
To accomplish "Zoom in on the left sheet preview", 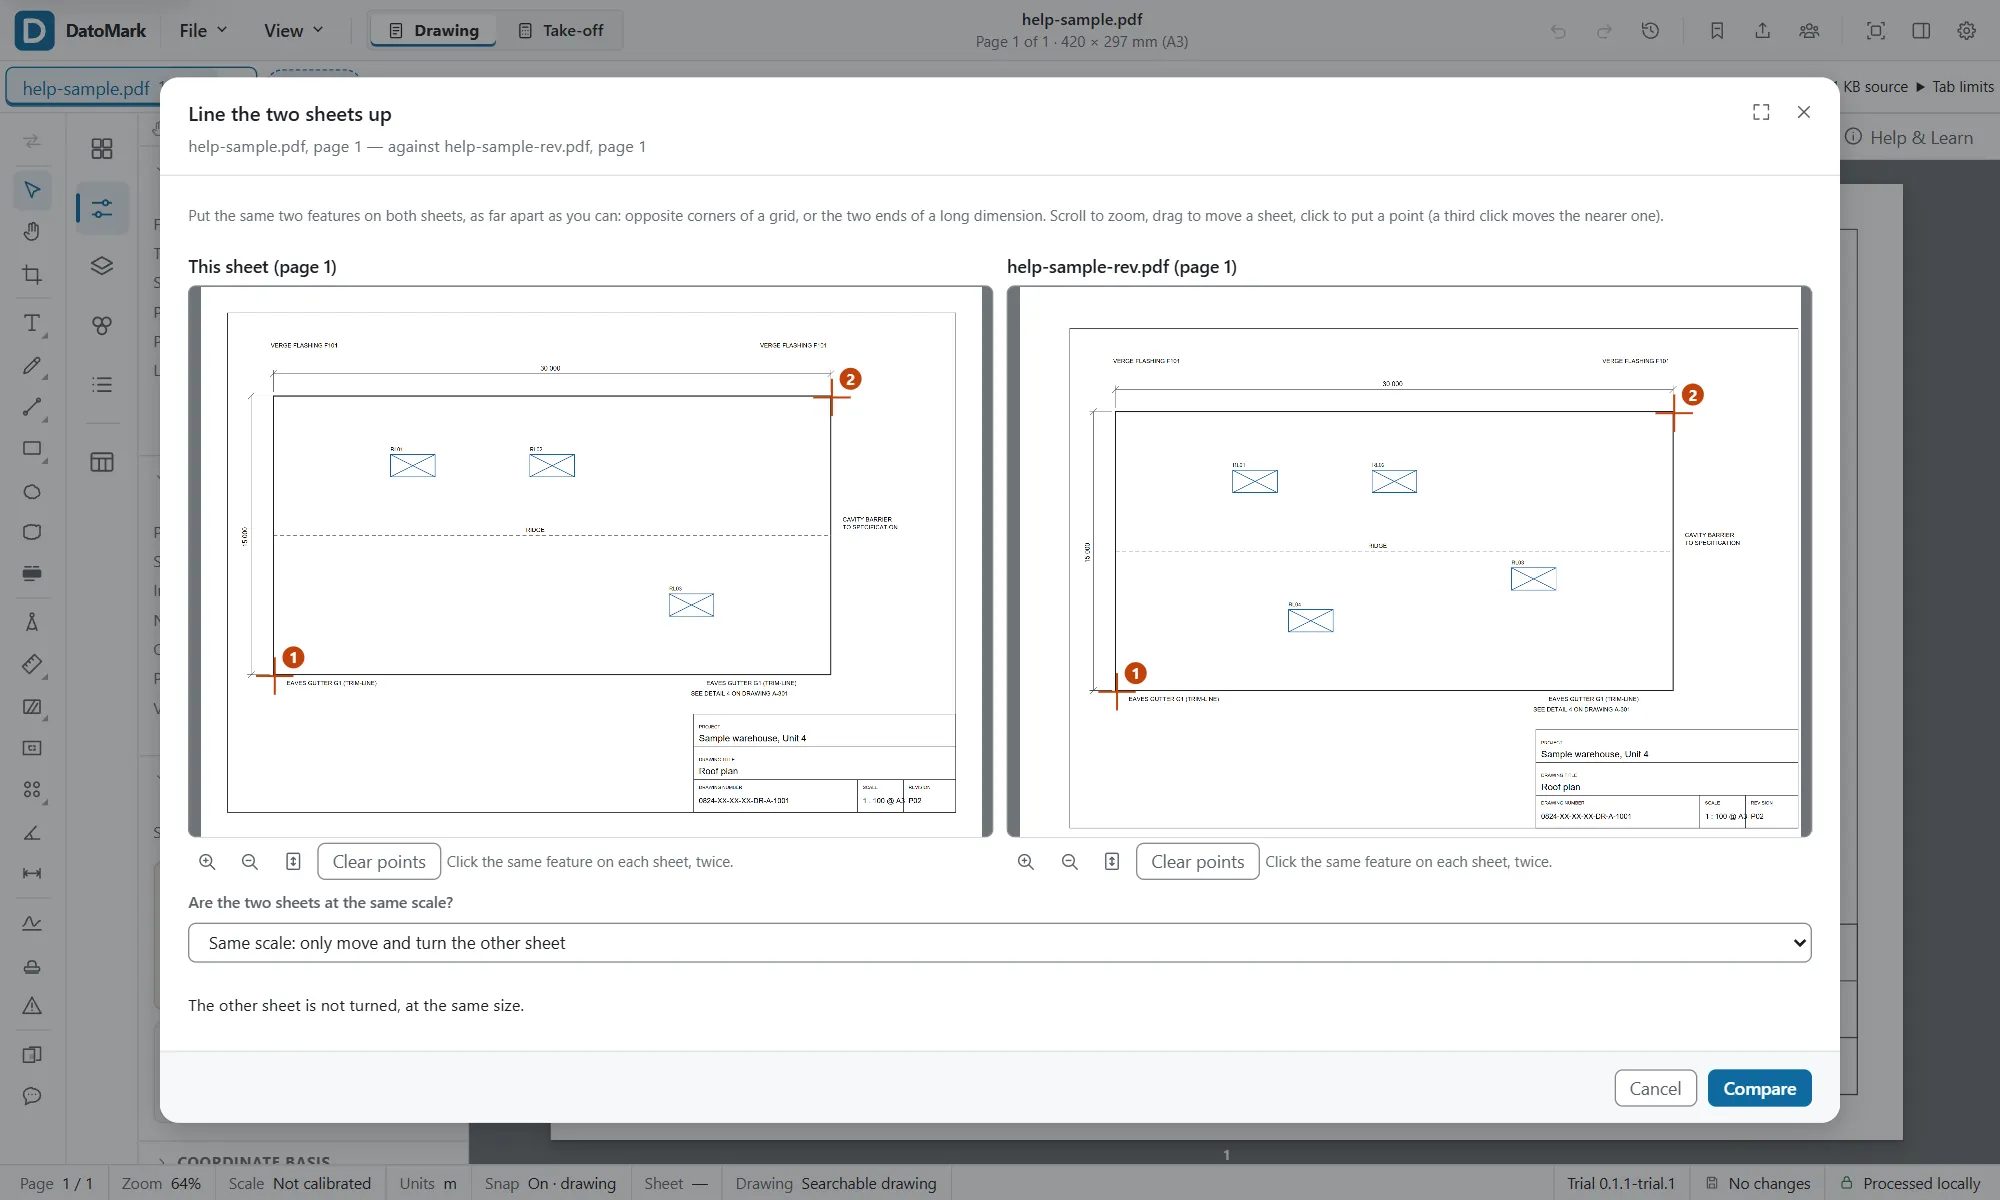I will click(207, 862).
